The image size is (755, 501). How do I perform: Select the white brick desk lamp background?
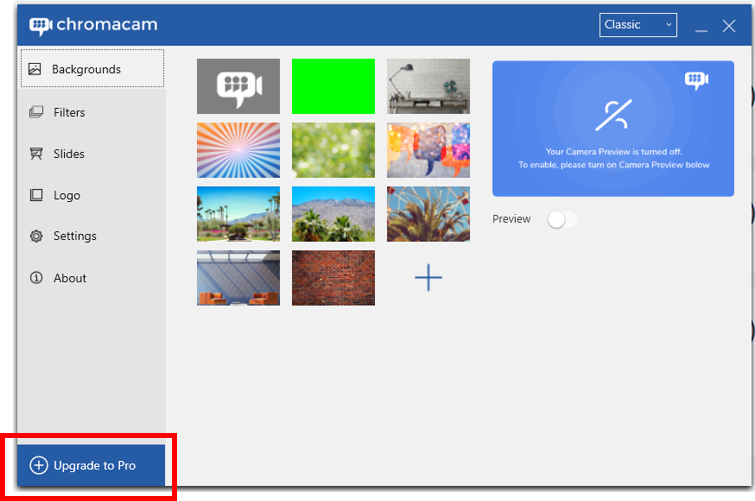429,86
